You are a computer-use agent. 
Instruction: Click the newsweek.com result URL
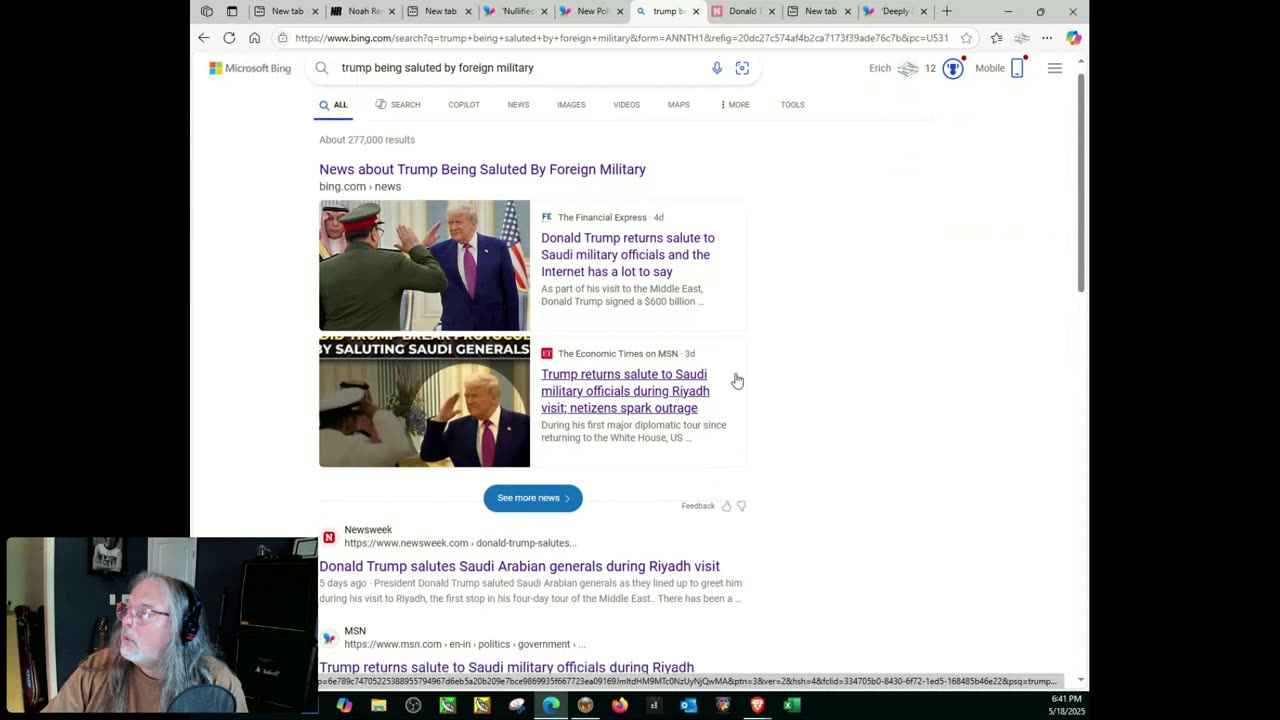460,543
